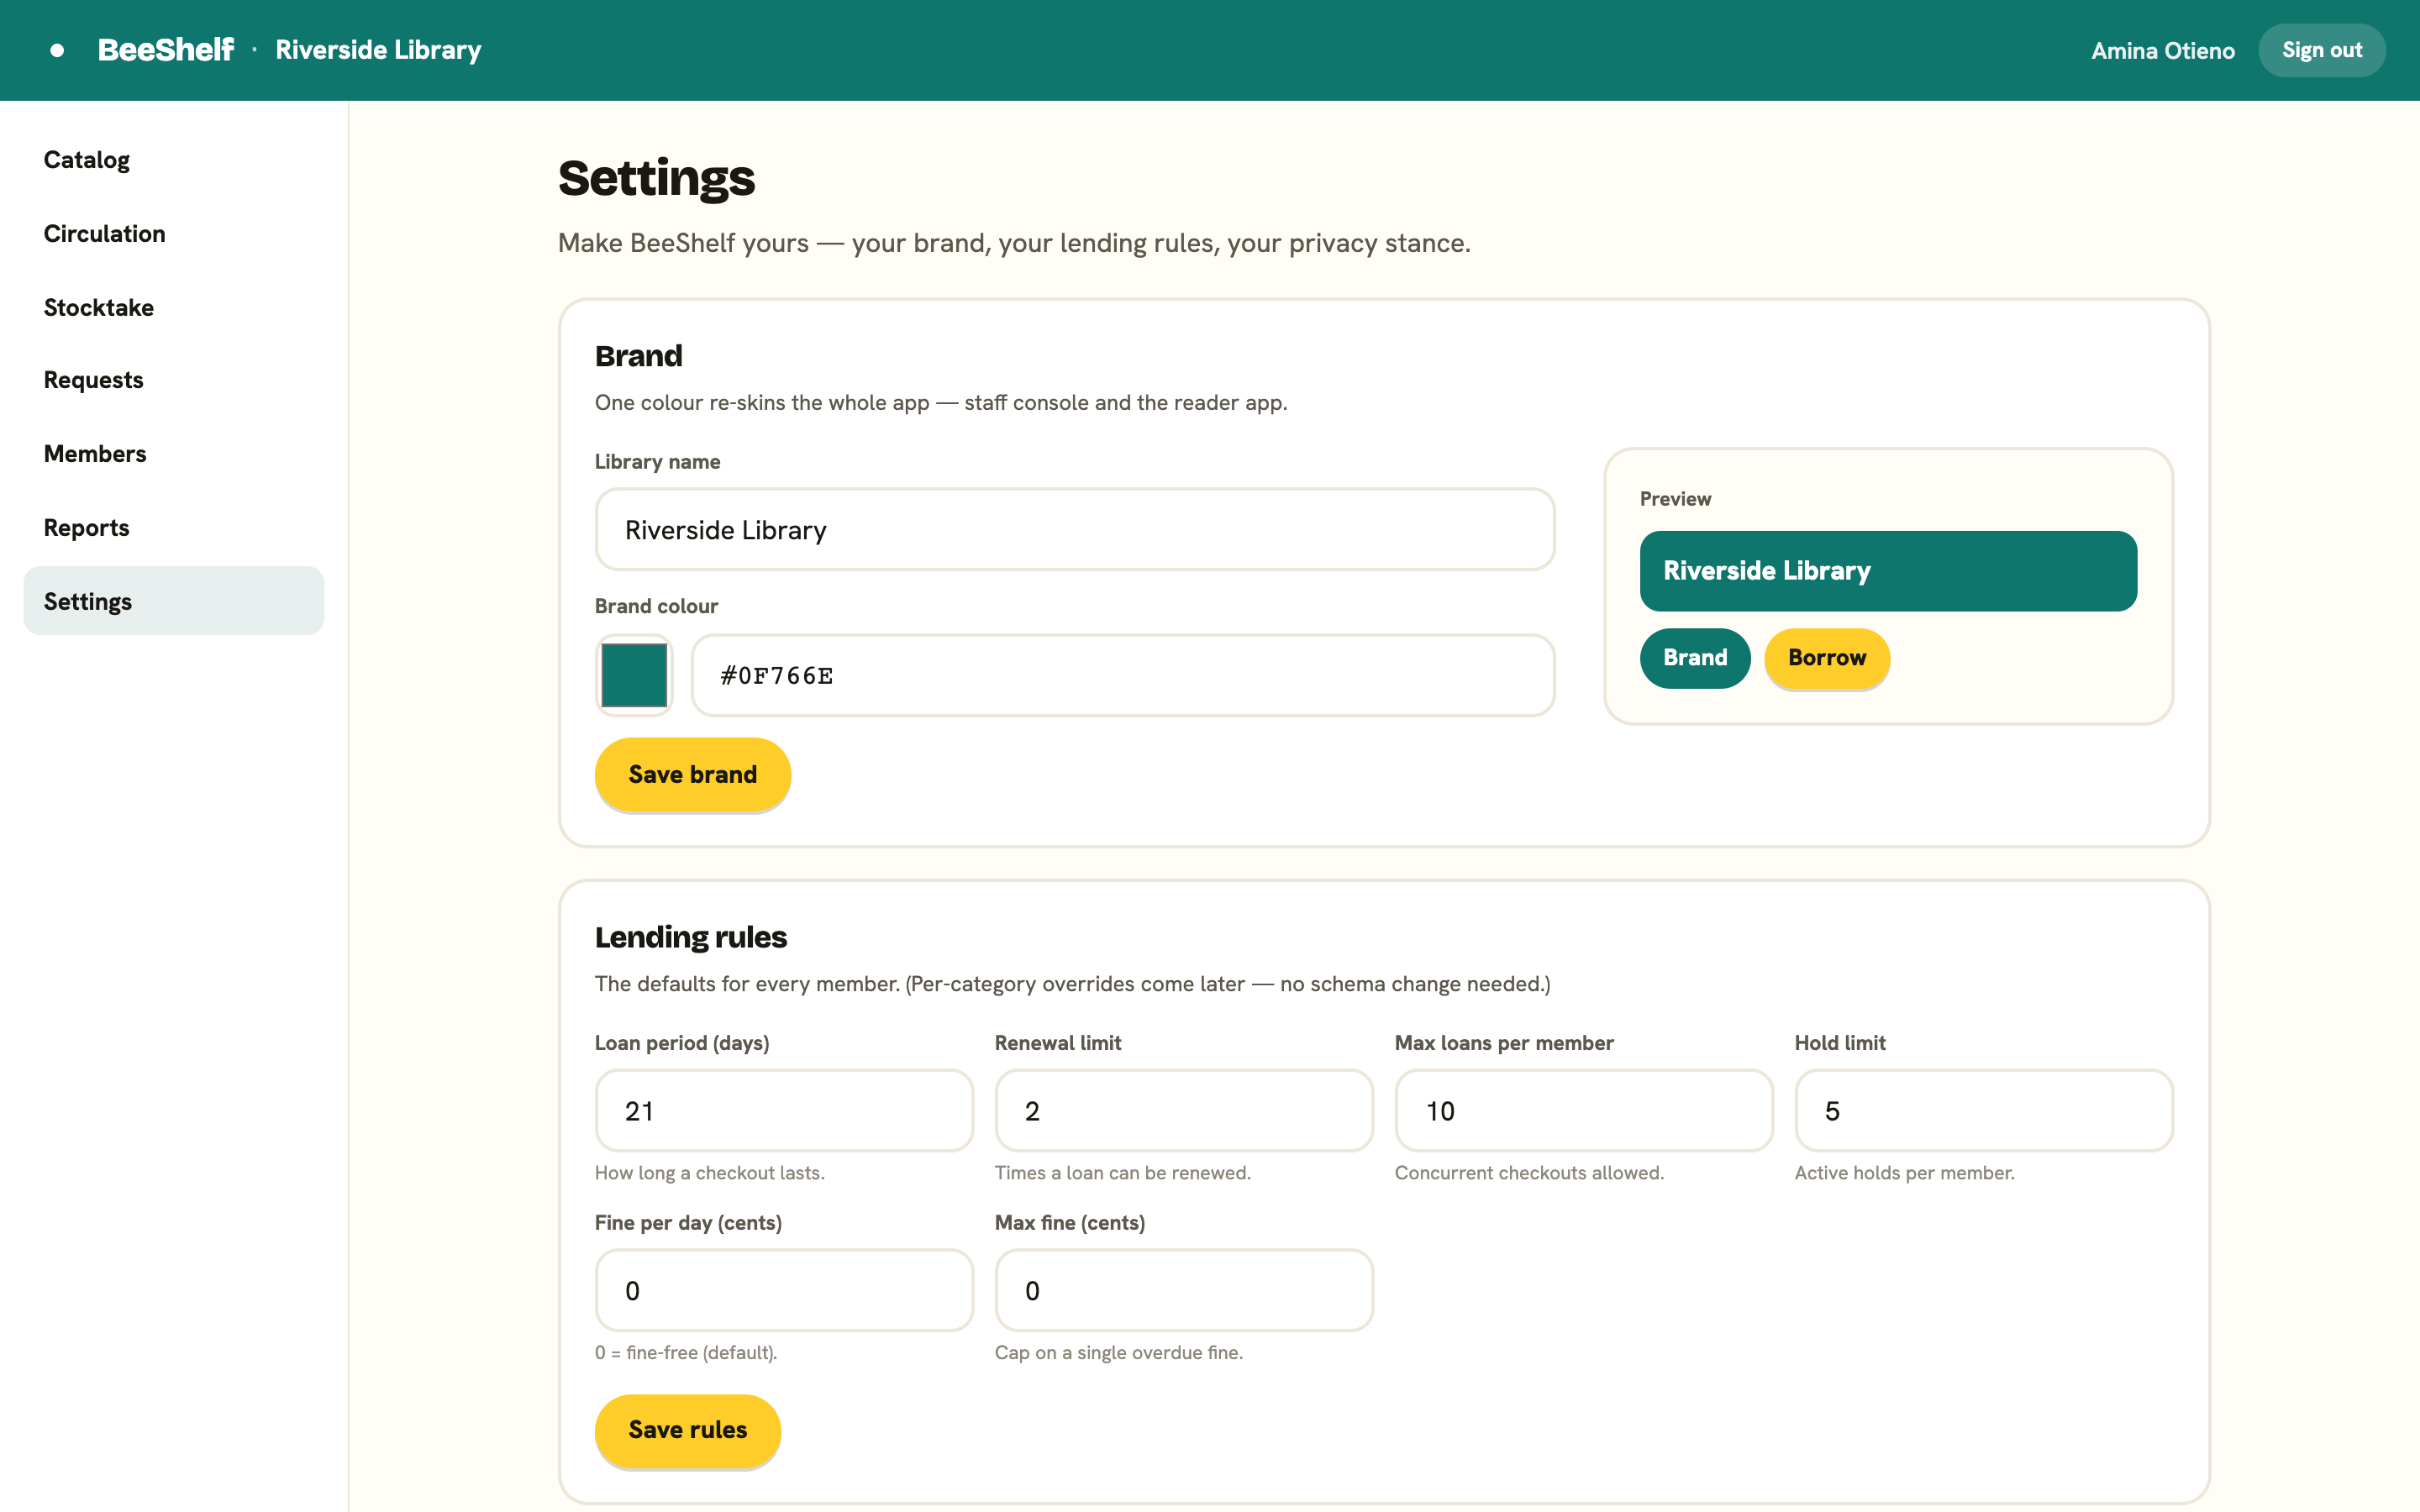Select the Settings sidebar item
This screenshot has width=2420, height=1512.
174,601
